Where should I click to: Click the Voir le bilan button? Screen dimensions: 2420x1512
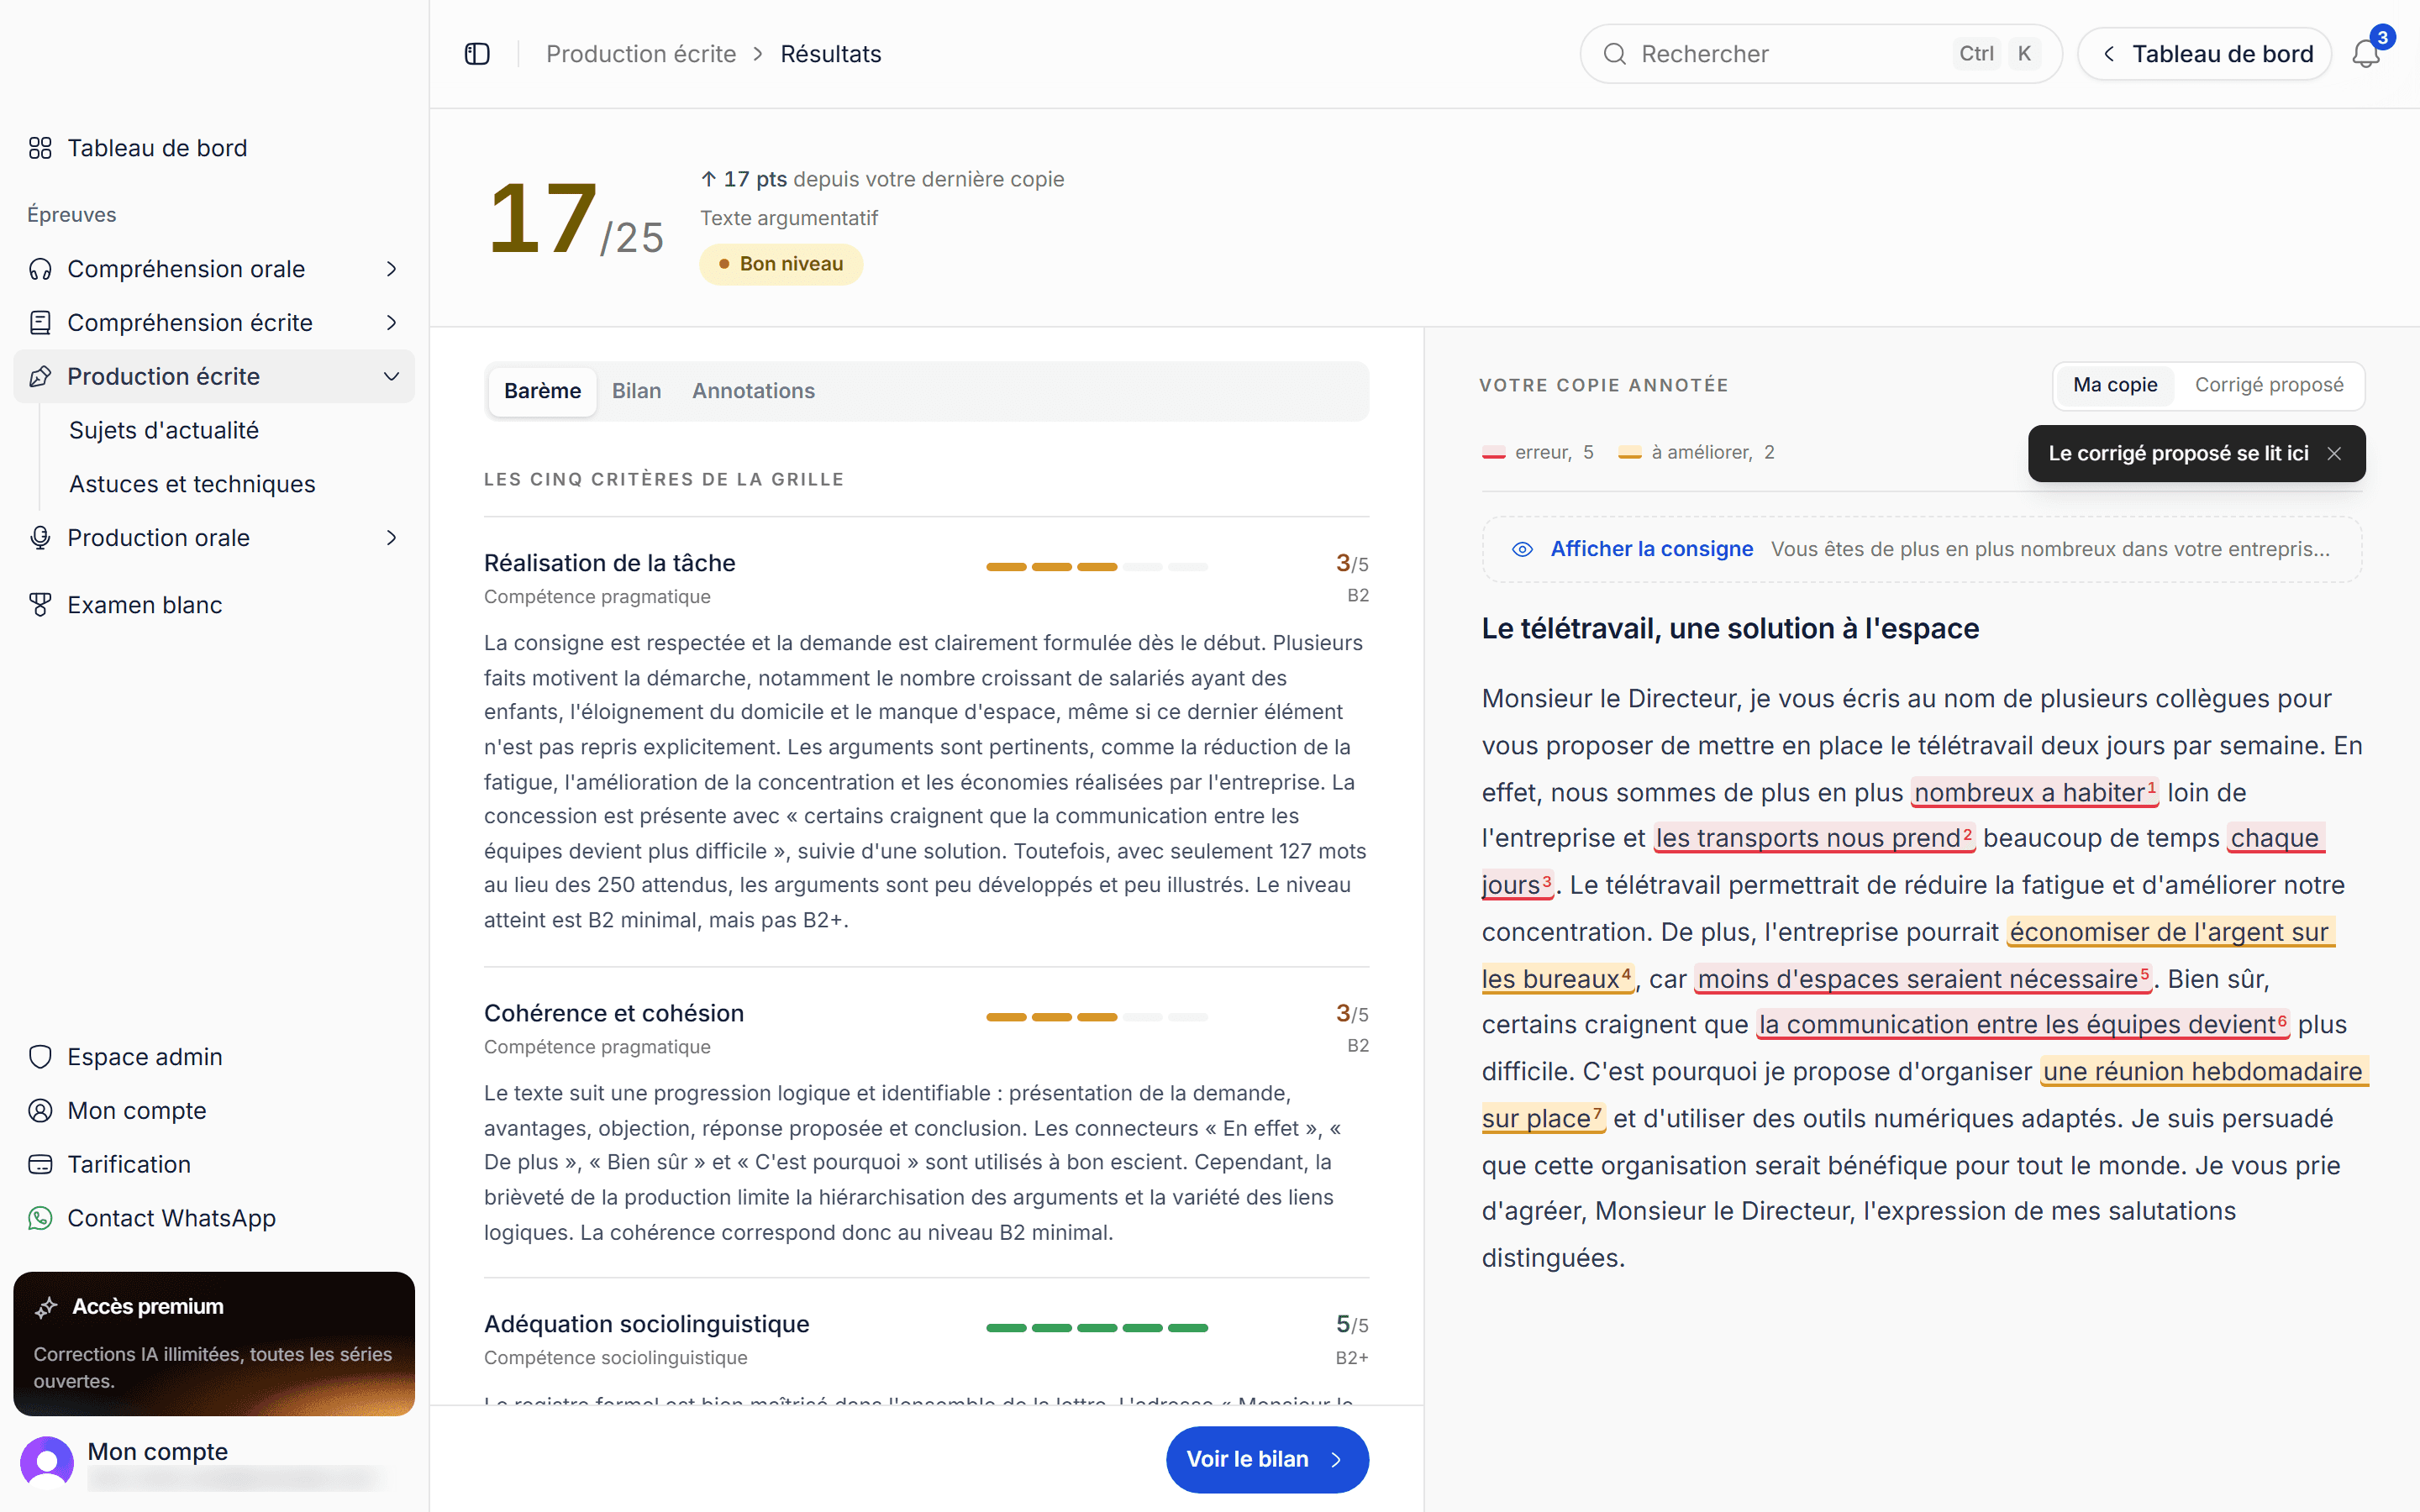point(1266,1459)
